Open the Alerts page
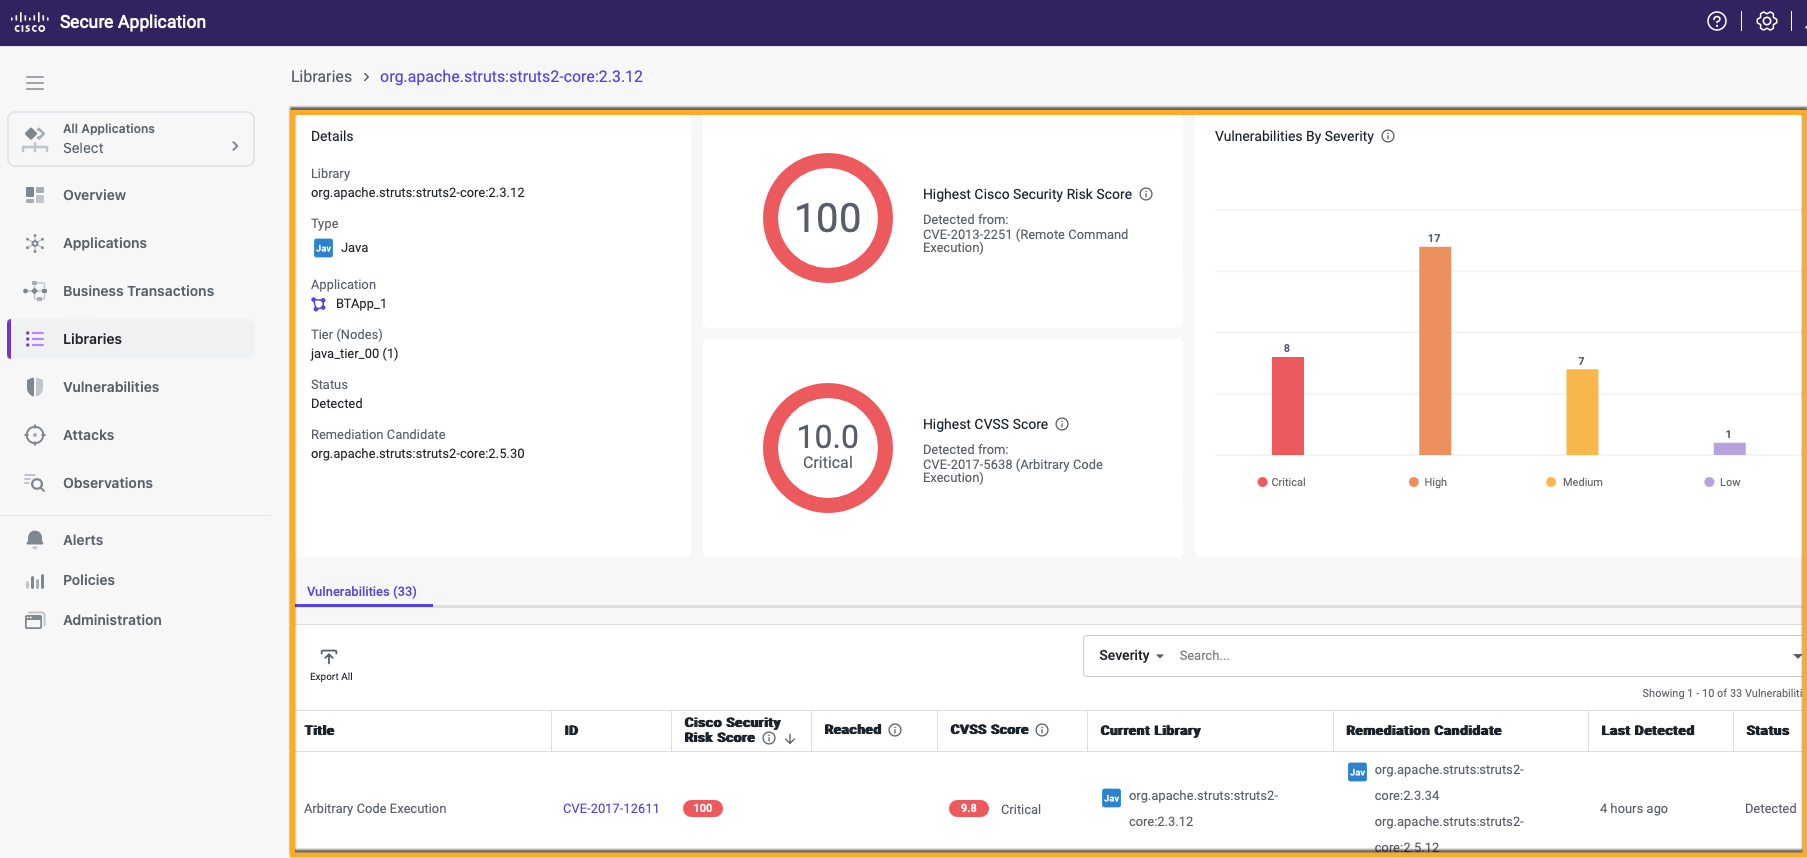Viewport: 1807px width, 858px height. pyautogui.click(x=83, y=540)
